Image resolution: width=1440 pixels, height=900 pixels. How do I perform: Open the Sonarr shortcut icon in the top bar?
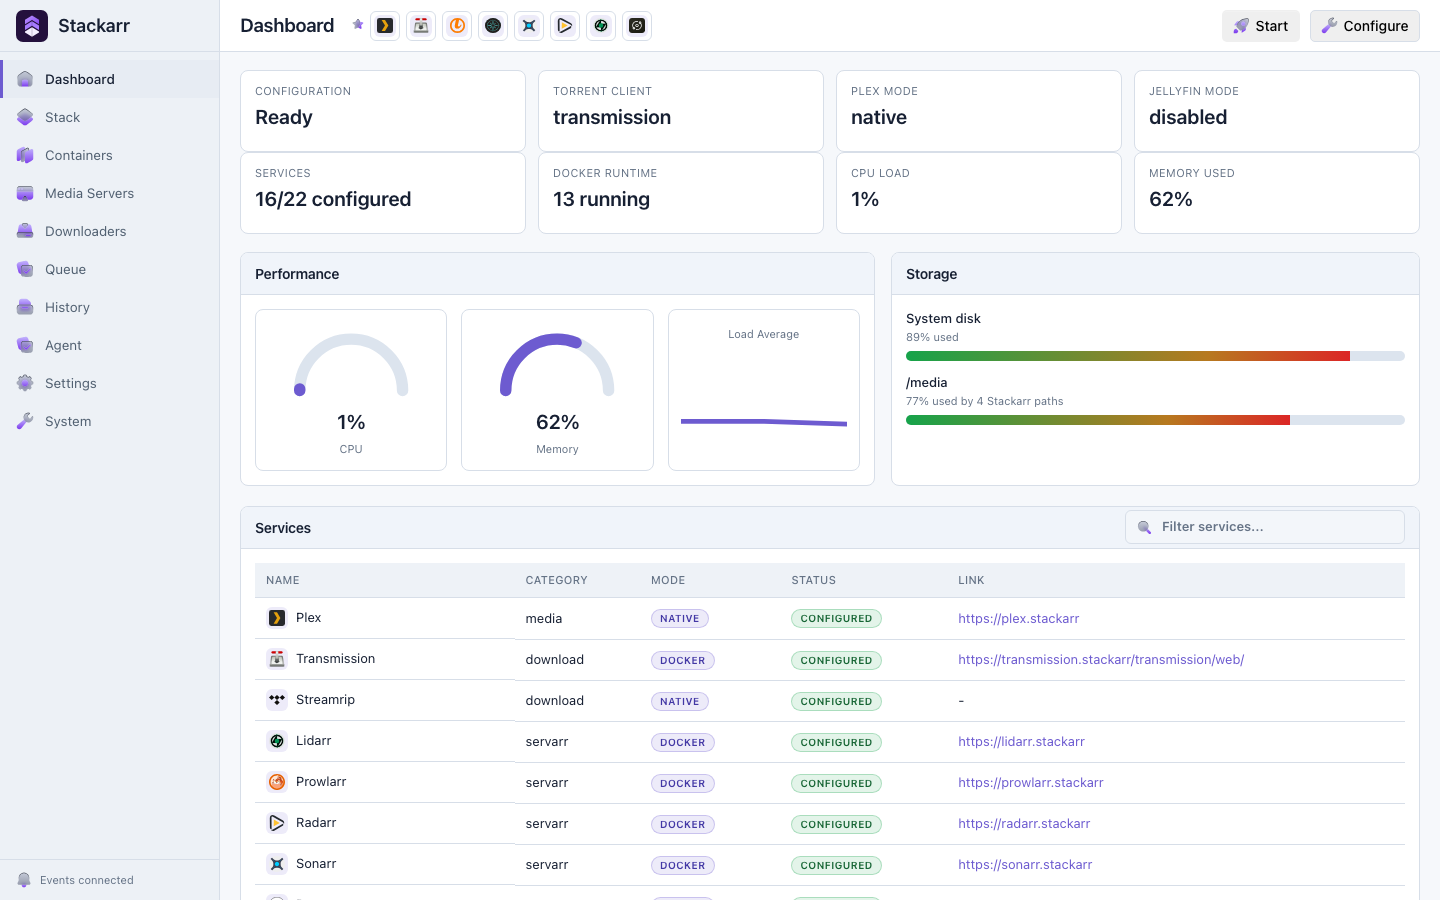click(x=529, y=26)
